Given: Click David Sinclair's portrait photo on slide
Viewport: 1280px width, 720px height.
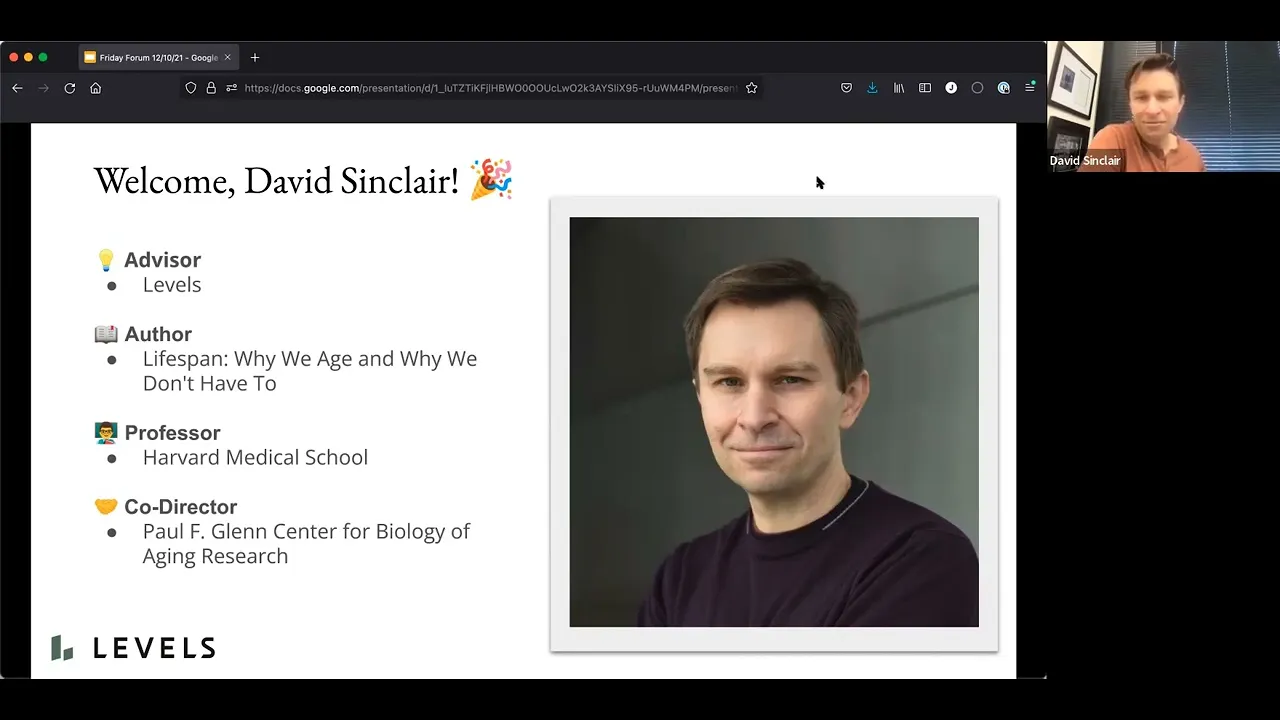Looking at the screenshot, I should 774,422.
